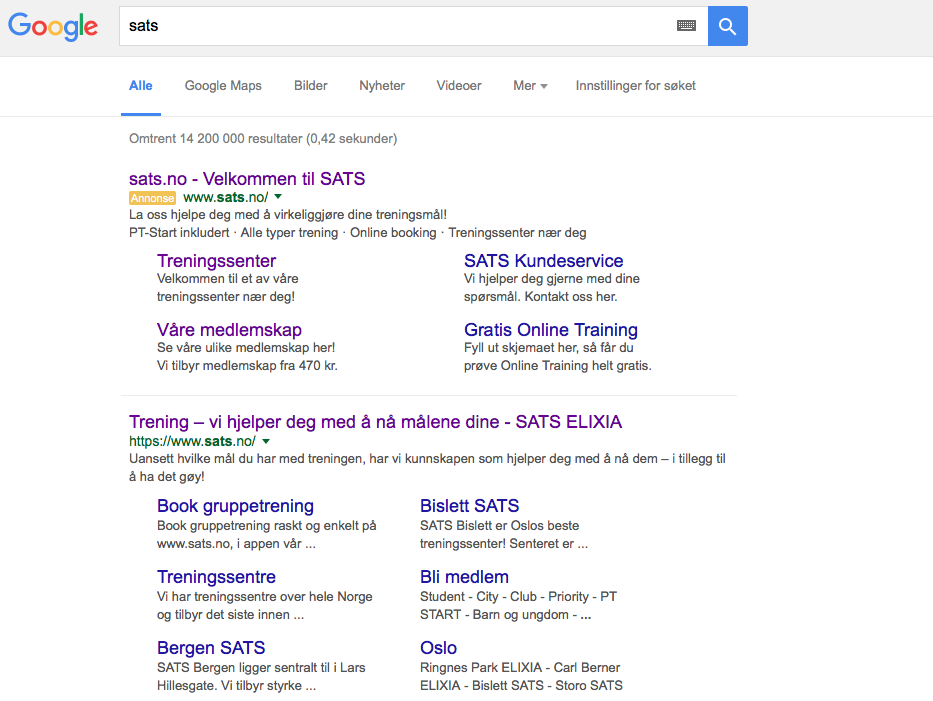
Task: Click text 'PT-Start inkludert'
Action: point(179,233)
